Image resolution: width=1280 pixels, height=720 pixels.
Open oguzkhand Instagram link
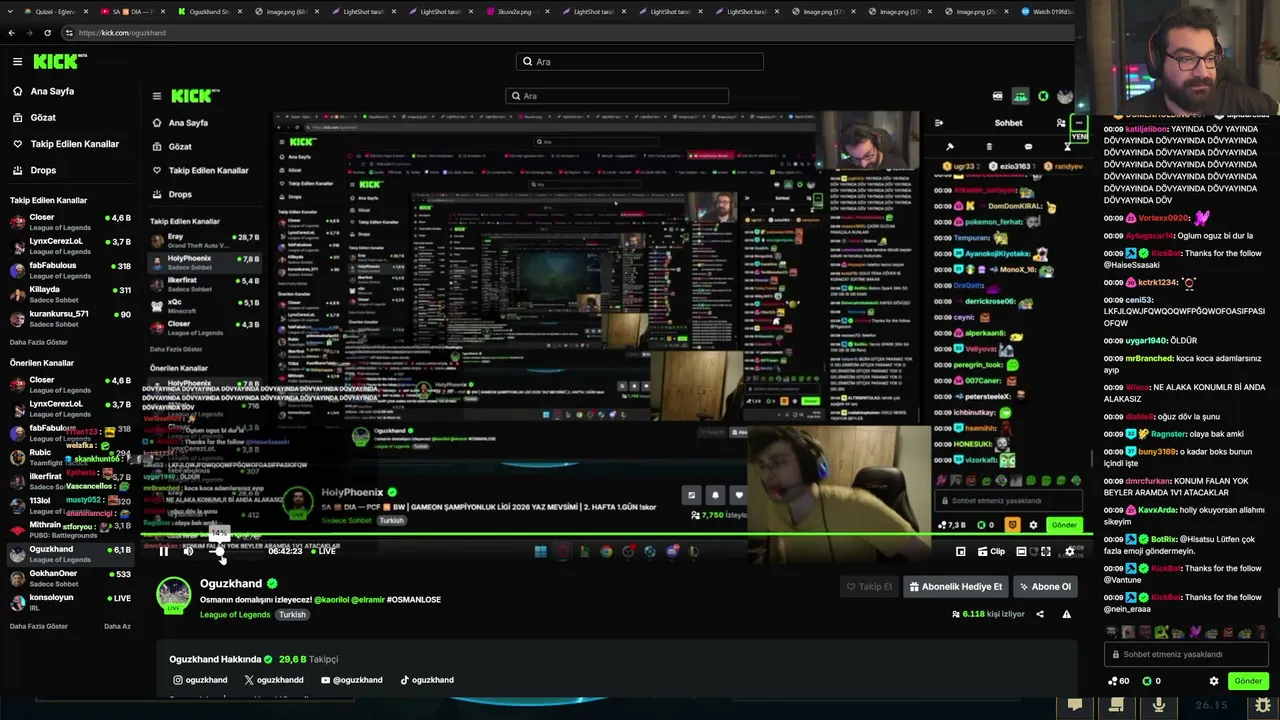pyautogui.click(x=200, y=680)
